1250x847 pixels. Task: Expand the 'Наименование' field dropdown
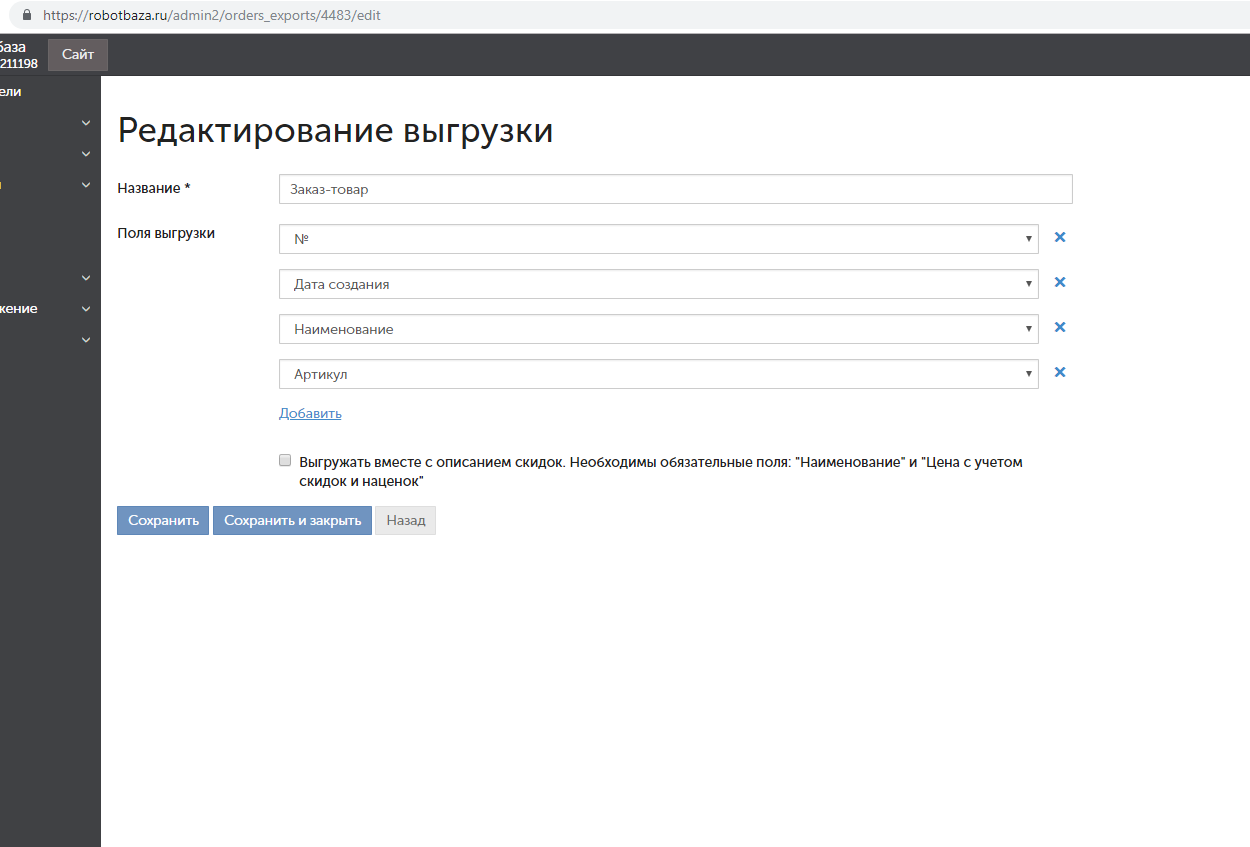click(x=659, y=329)
